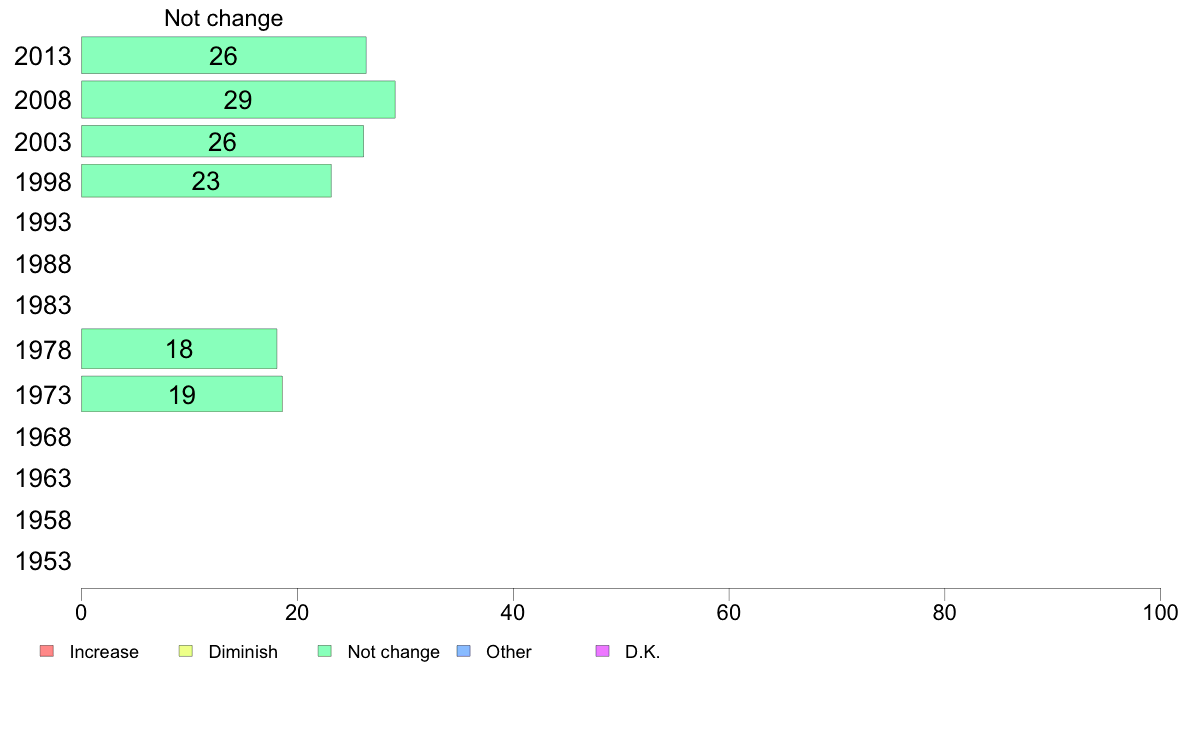The height and width of the screenshot is (736, 1188).
Task: Click the Not change column header
Action: [x=224, y=18]
